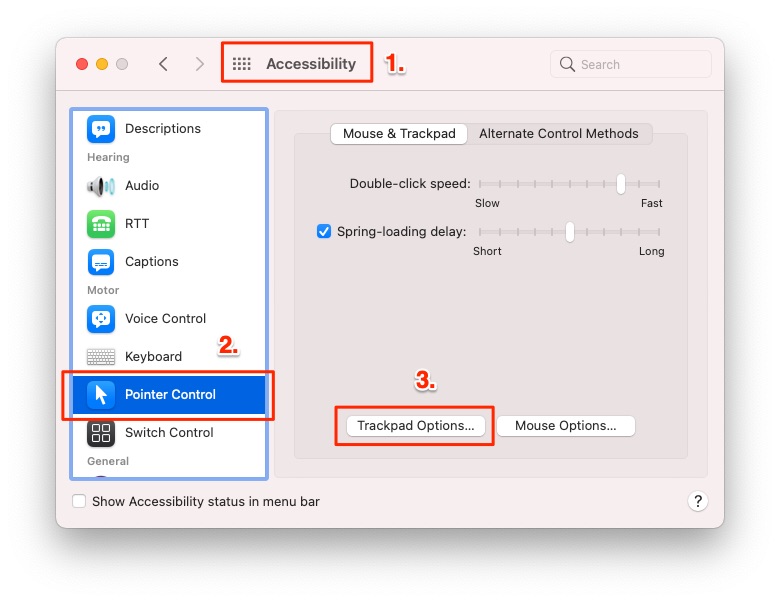The height and width of the screenshot is (602, 780).
Task: Select the Audio speaker icon
Action: (101, 186)
